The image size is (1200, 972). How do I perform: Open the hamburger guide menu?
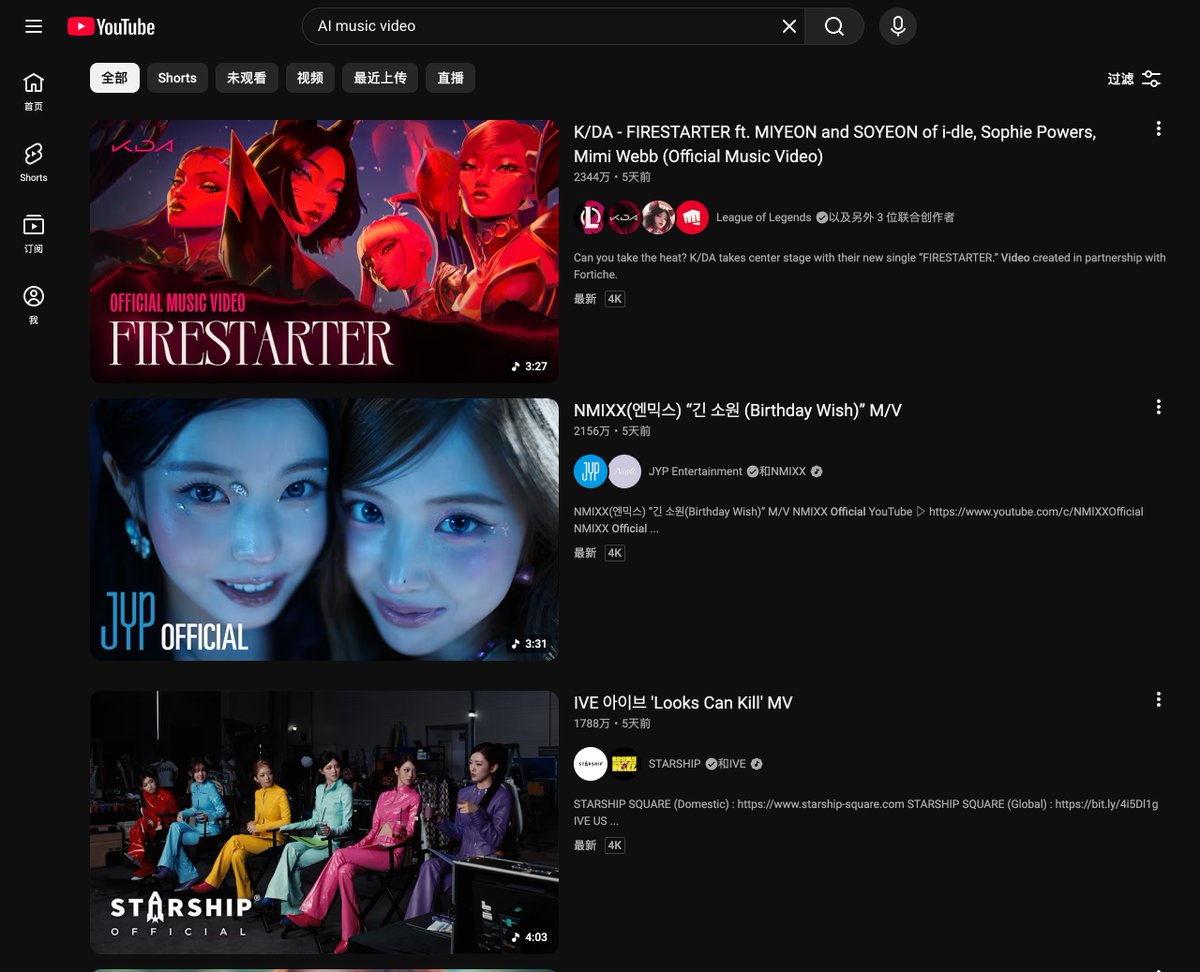34,27
